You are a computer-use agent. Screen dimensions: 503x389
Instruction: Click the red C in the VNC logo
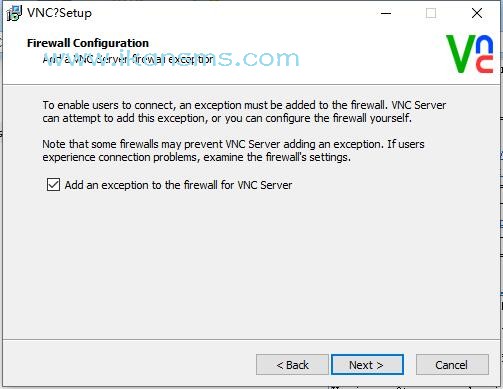point(485,64)
